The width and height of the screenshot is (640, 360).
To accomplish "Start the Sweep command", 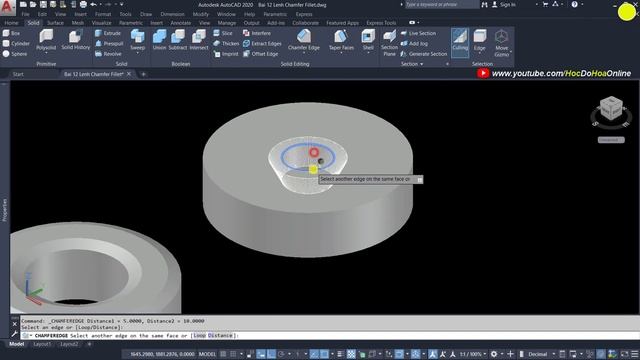I will click(138, 40).
